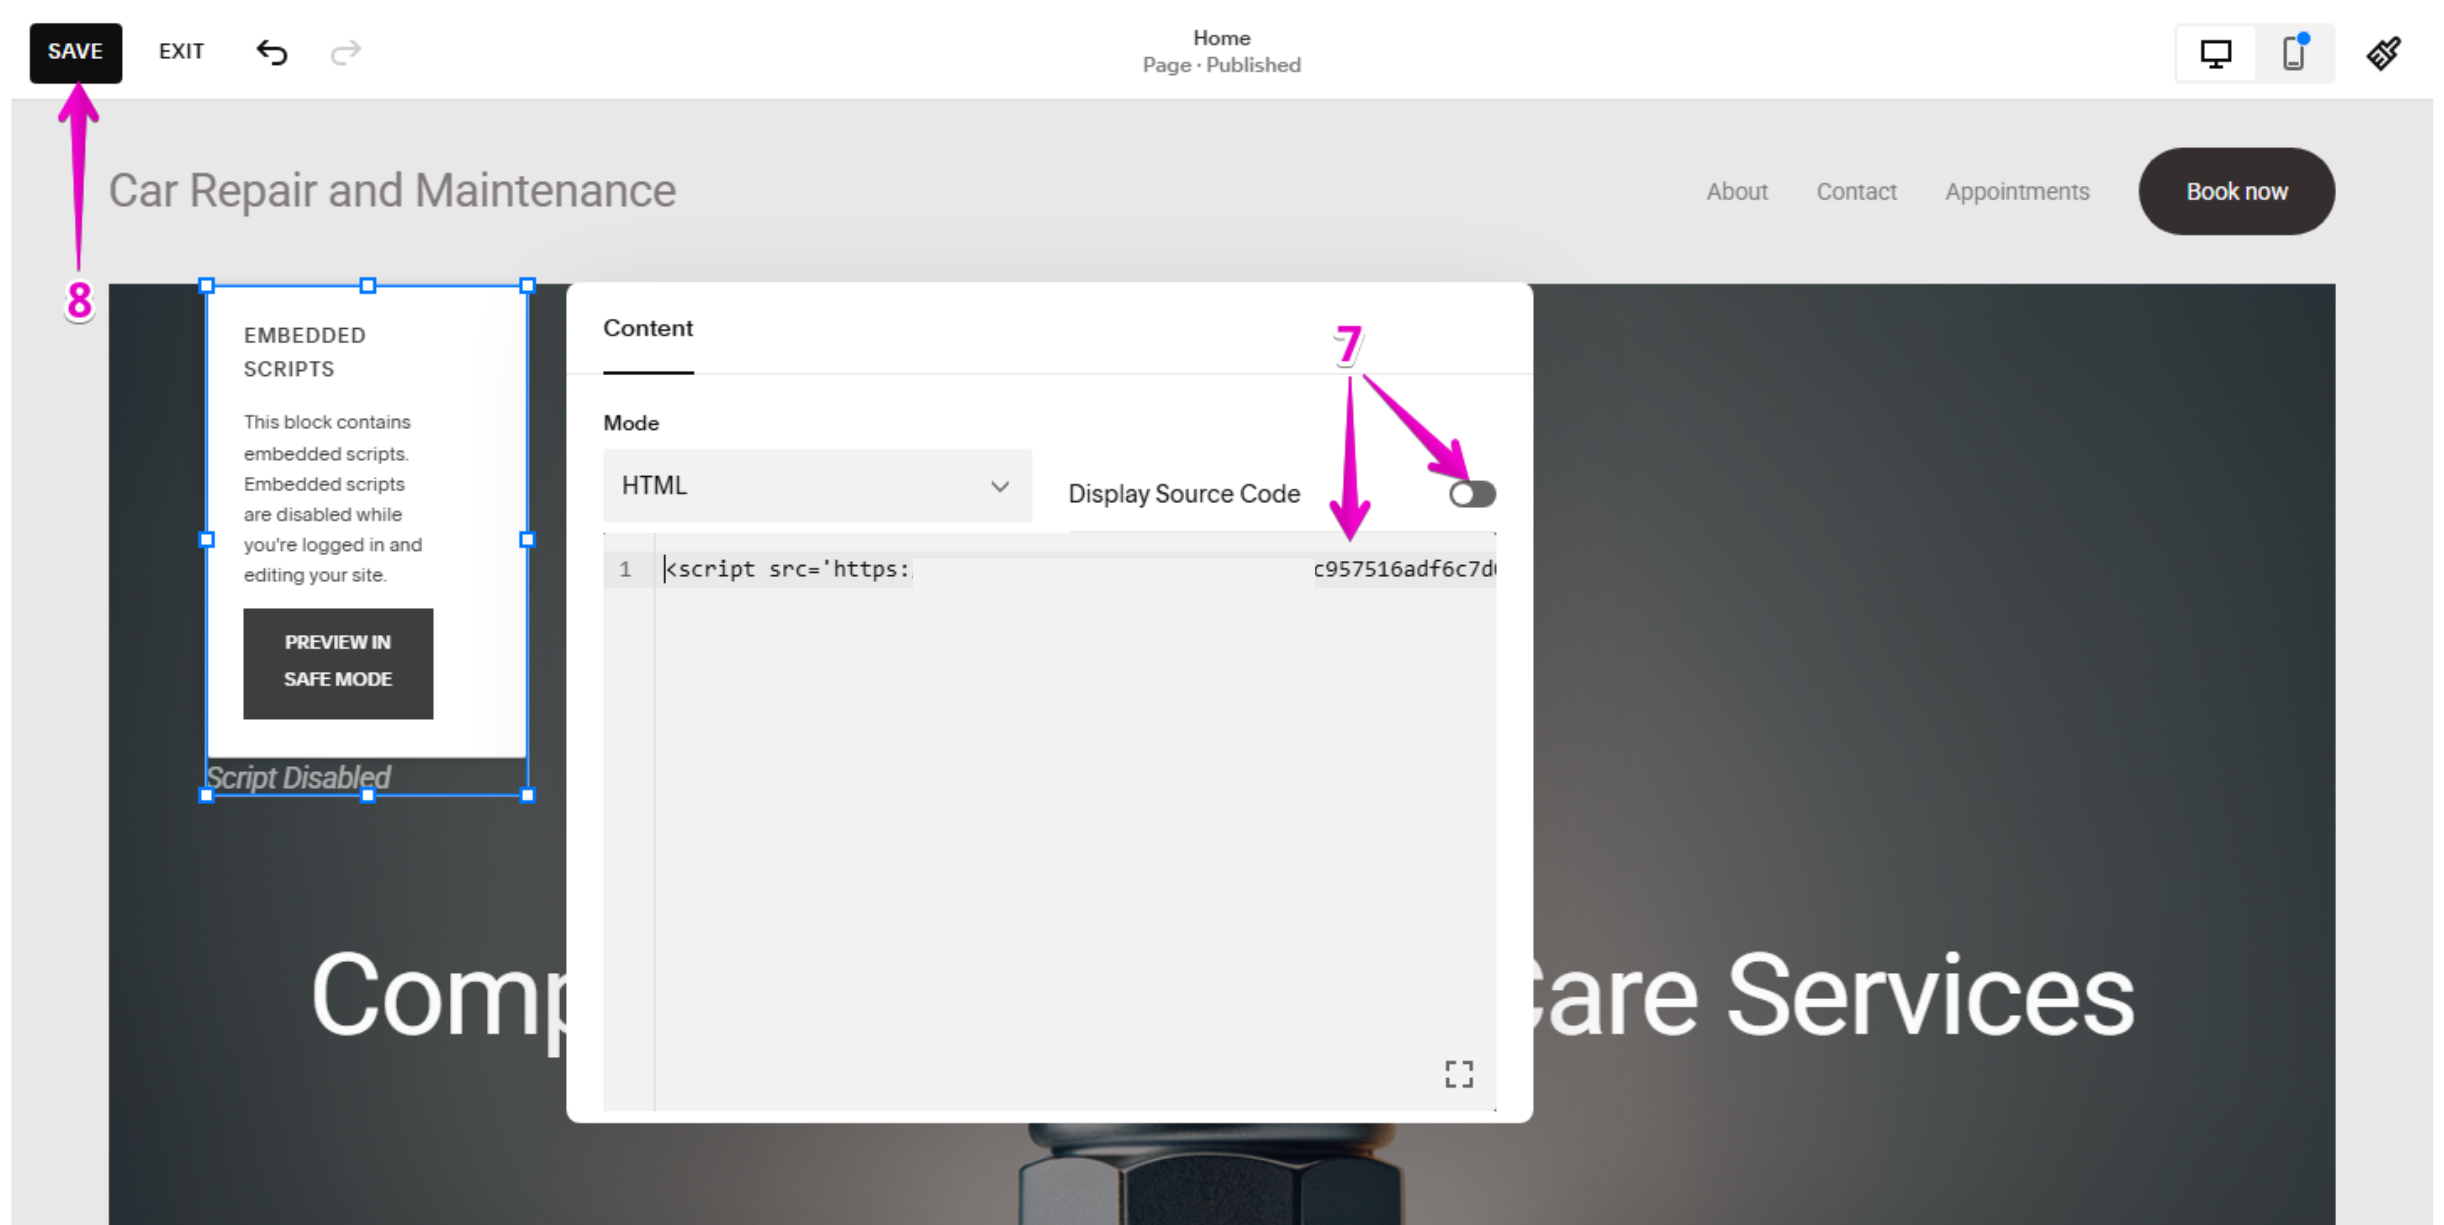2444x1225 pixels.
Task: Open the About navigation link
Action: coord(1736,192)
